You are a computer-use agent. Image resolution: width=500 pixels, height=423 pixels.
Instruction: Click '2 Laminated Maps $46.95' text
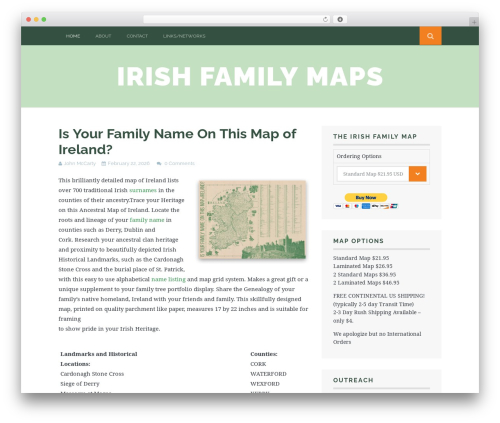pyautogui.click(x=366, y=283)
